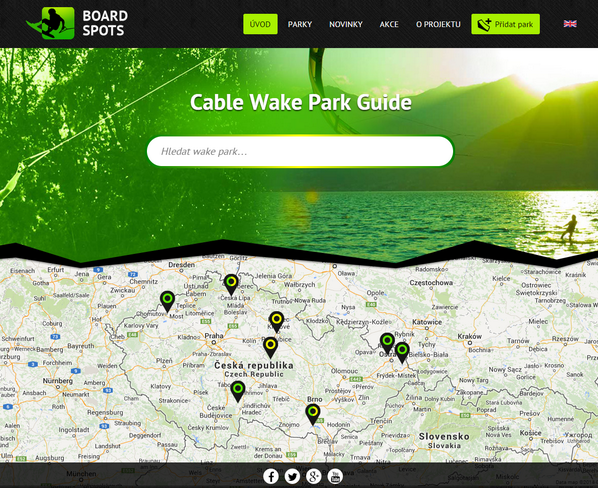
Task: Click the BOARD SPOTS title text
Action: 105,23
